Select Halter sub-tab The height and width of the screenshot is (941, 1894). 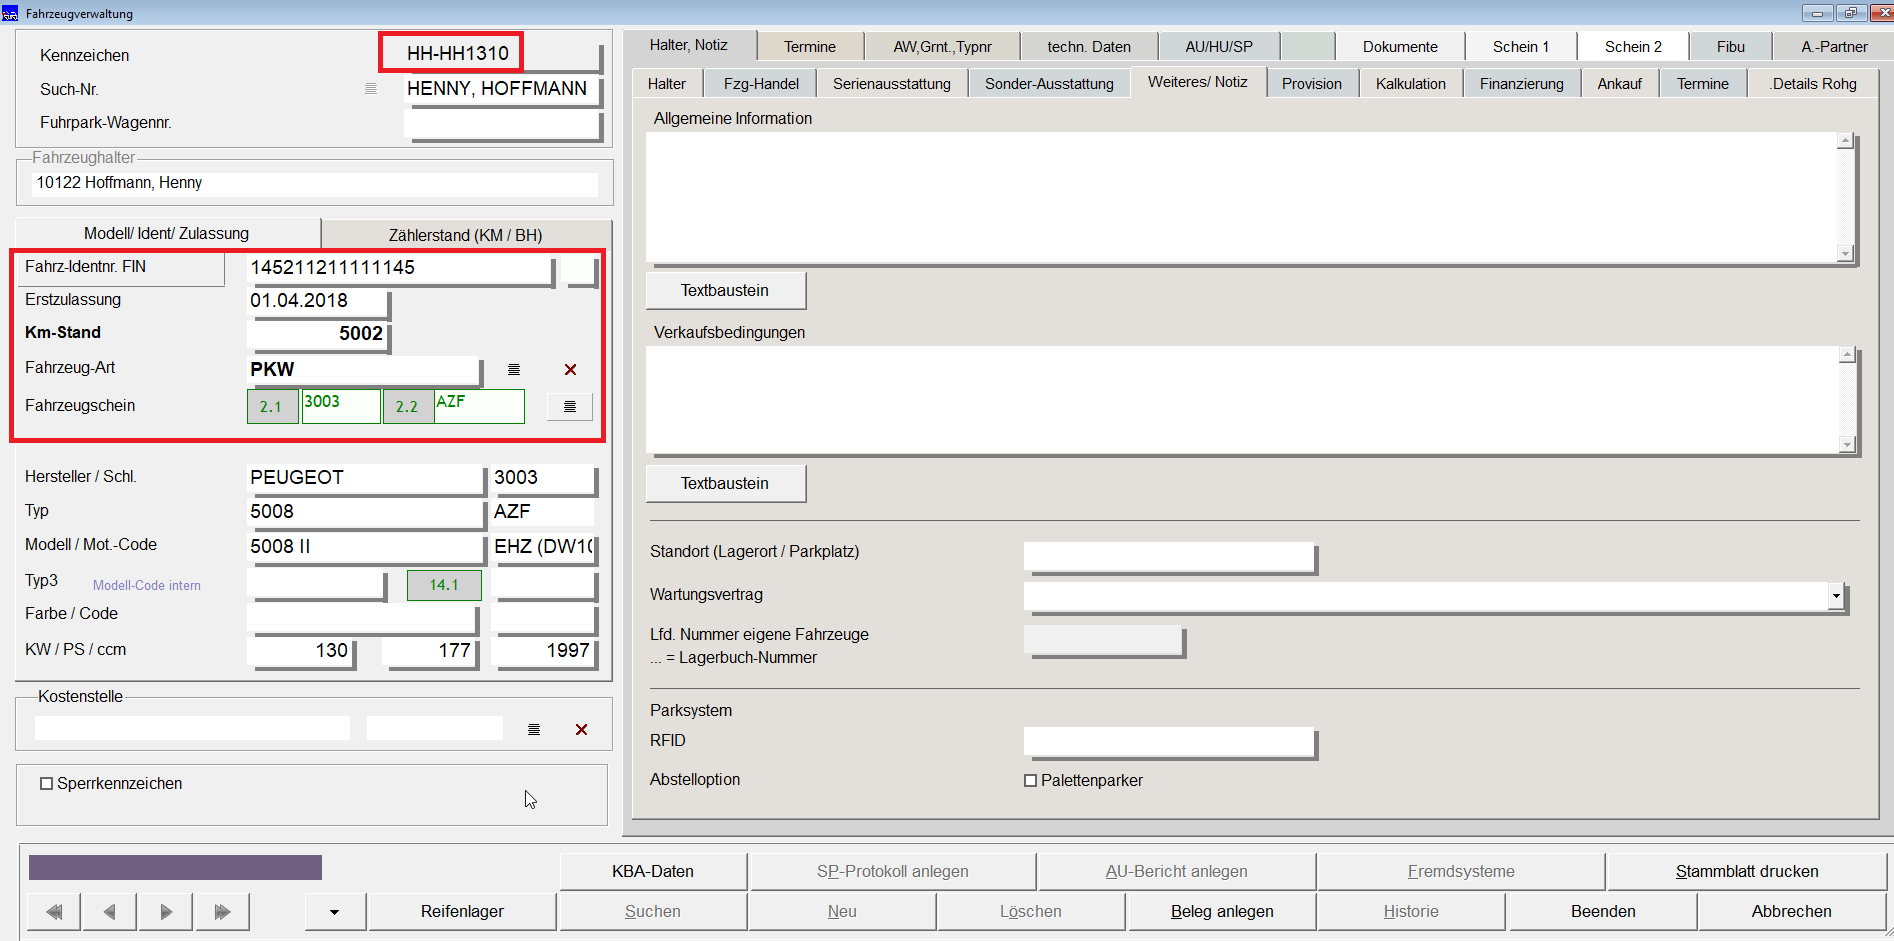coord(667,84)
